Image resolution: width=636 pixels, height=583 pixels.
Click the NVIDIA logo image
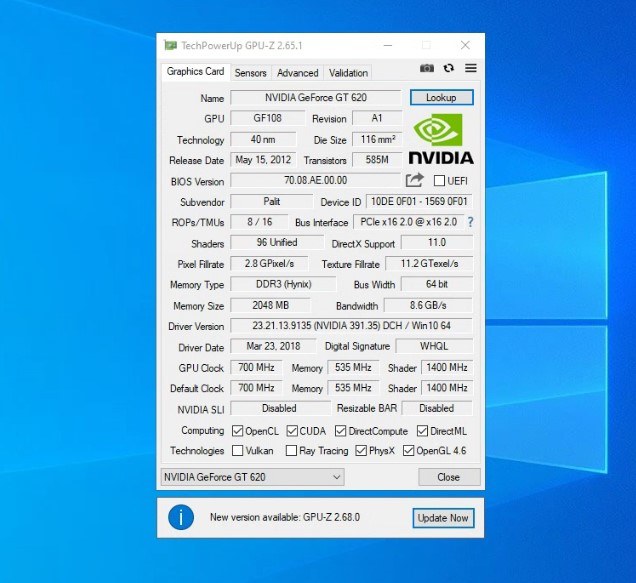(441, 139)
